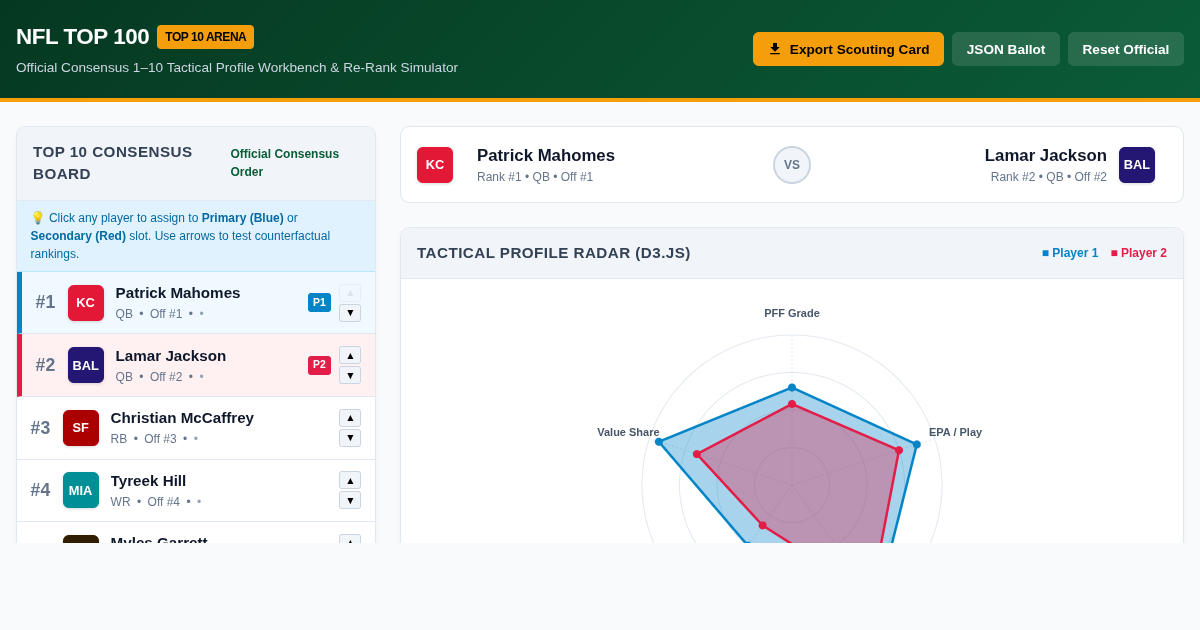The height and width of the screenshot is (630, 1200).
Task: Select Lamar Jackson name in the board
Action: click(171, 356)
